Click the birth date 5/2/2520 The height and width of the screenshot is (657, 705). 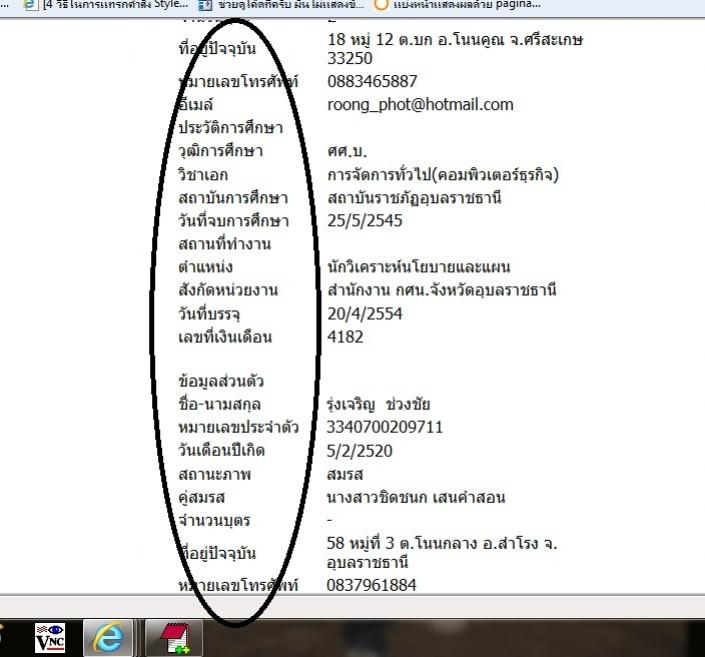pos(359,451)
